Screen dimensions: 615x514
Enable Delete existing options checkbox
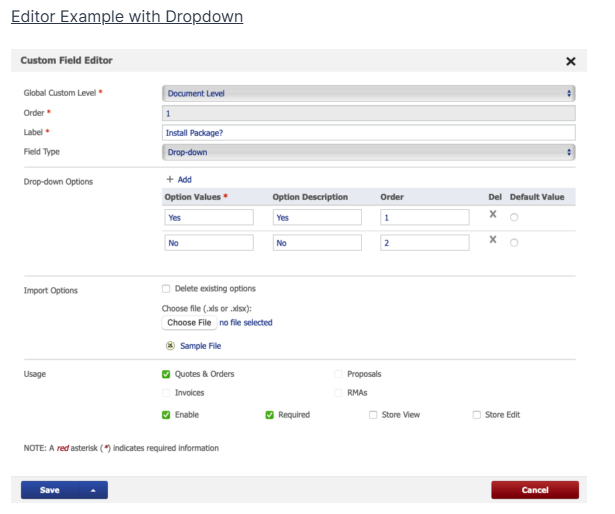tap(166, 289)
